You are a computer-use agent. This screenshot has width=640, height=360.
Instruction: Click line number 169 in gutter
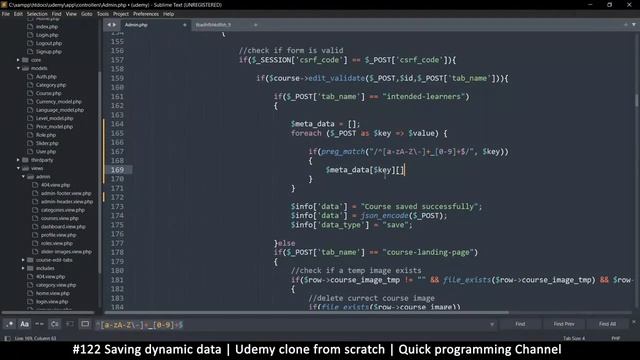click(117, 170)
